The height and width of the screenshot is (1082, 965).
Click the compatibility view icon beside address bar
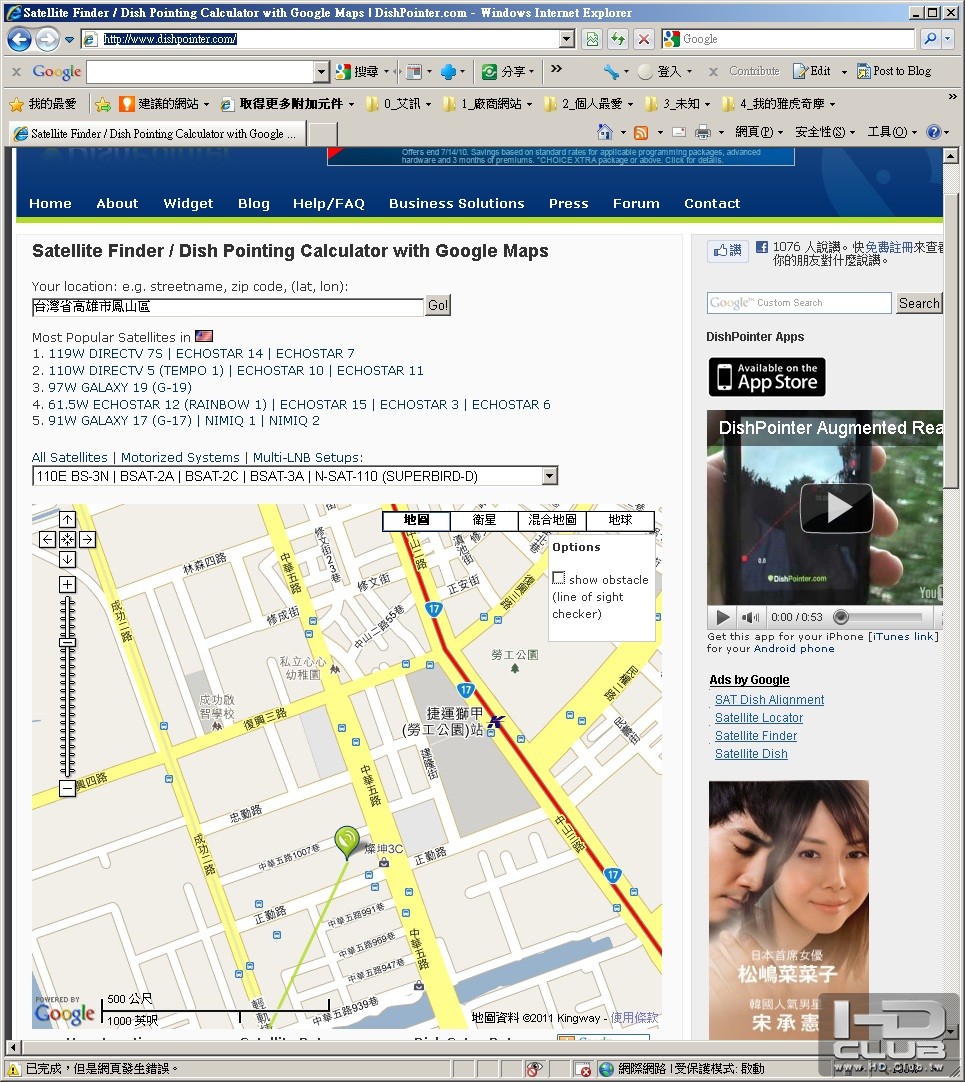[592, 39]
